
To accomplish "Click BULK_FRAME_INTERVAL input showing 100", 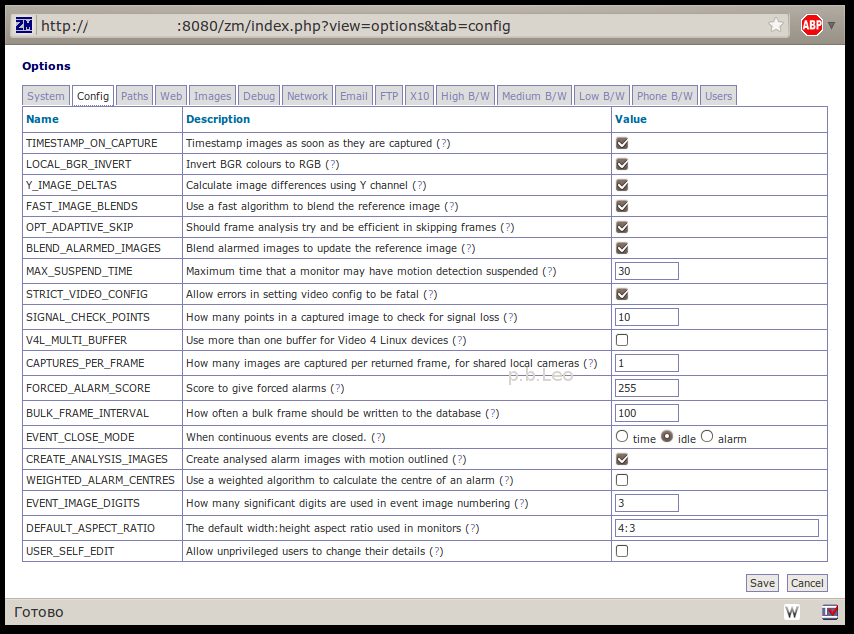I will 646,413.
